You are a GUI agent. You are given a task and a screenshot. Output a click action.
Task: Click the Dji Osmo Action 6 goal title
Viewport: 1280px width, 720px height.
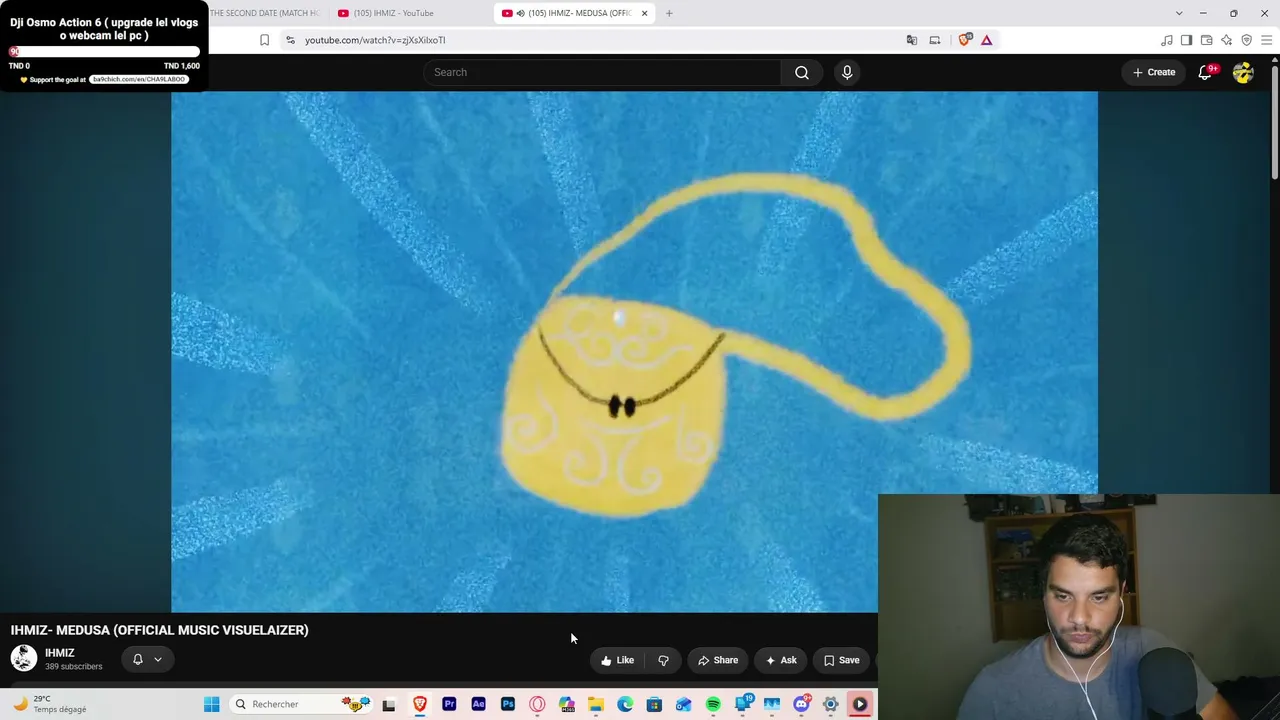pyautogui.click(x=104, y=28)
